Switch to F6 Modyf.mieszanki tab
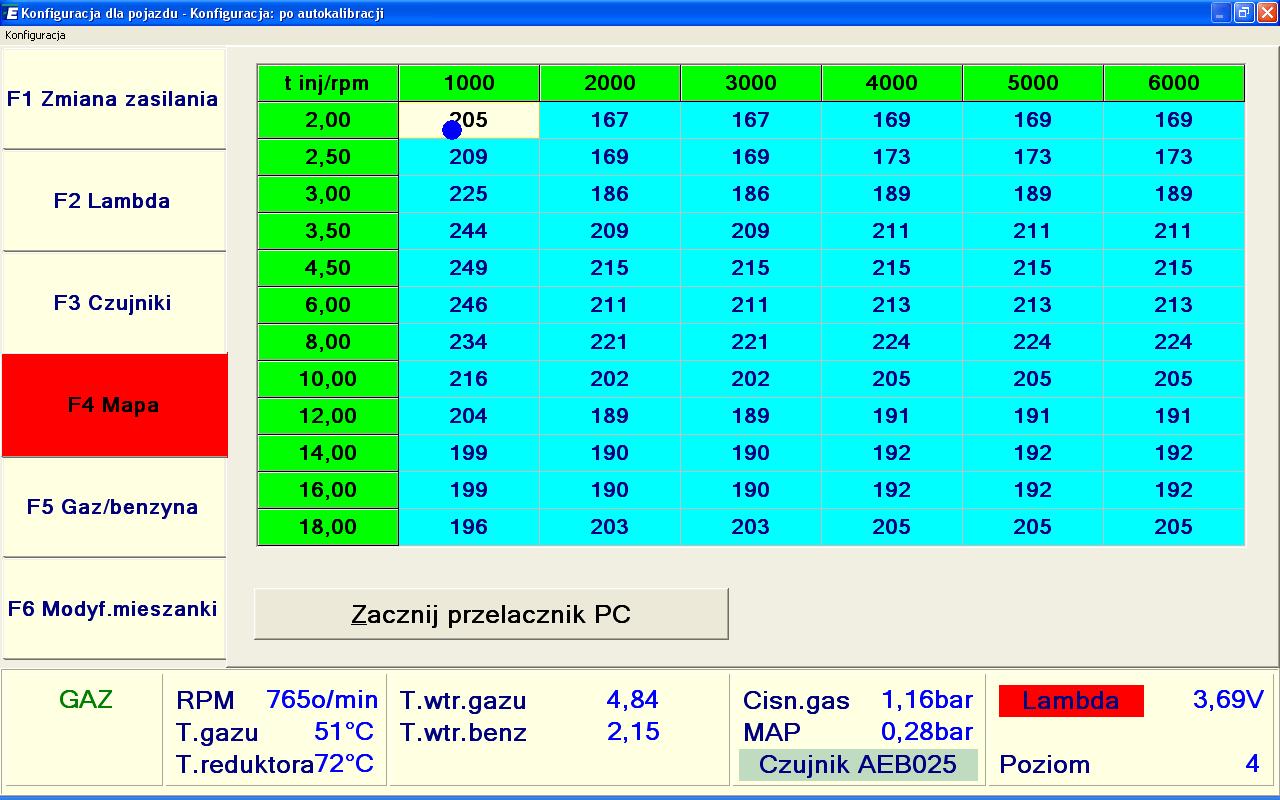 (x=113, y=609)
